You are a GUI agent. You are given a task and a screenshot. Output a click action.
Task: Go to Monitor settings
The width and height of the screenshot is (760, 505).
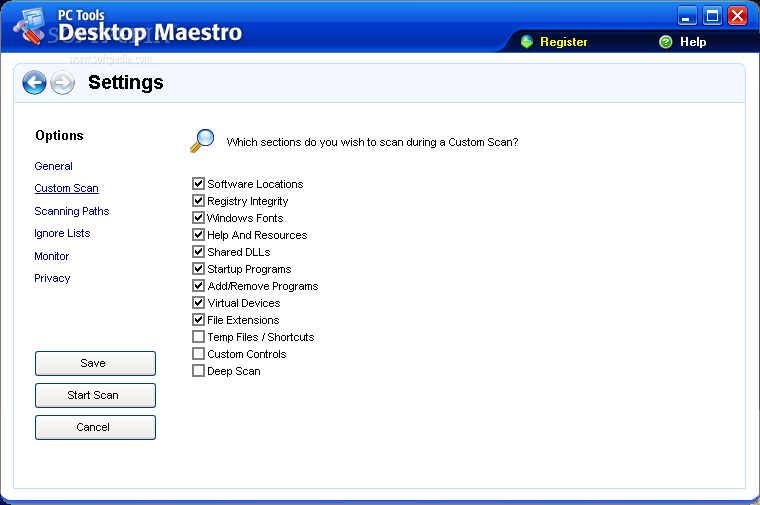tap(51, 256)
